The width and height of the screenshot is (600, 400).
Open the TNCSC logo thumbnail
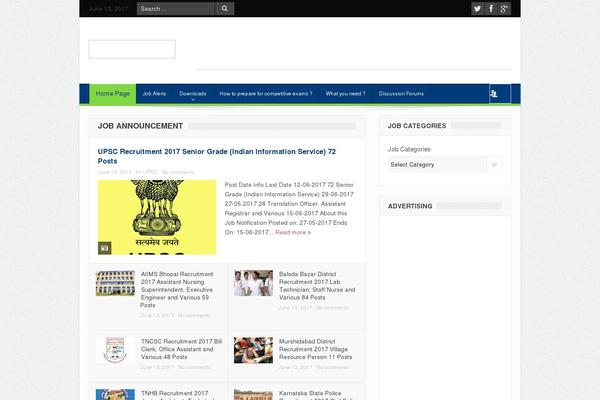pyautogui.click(x=115, y=350)
